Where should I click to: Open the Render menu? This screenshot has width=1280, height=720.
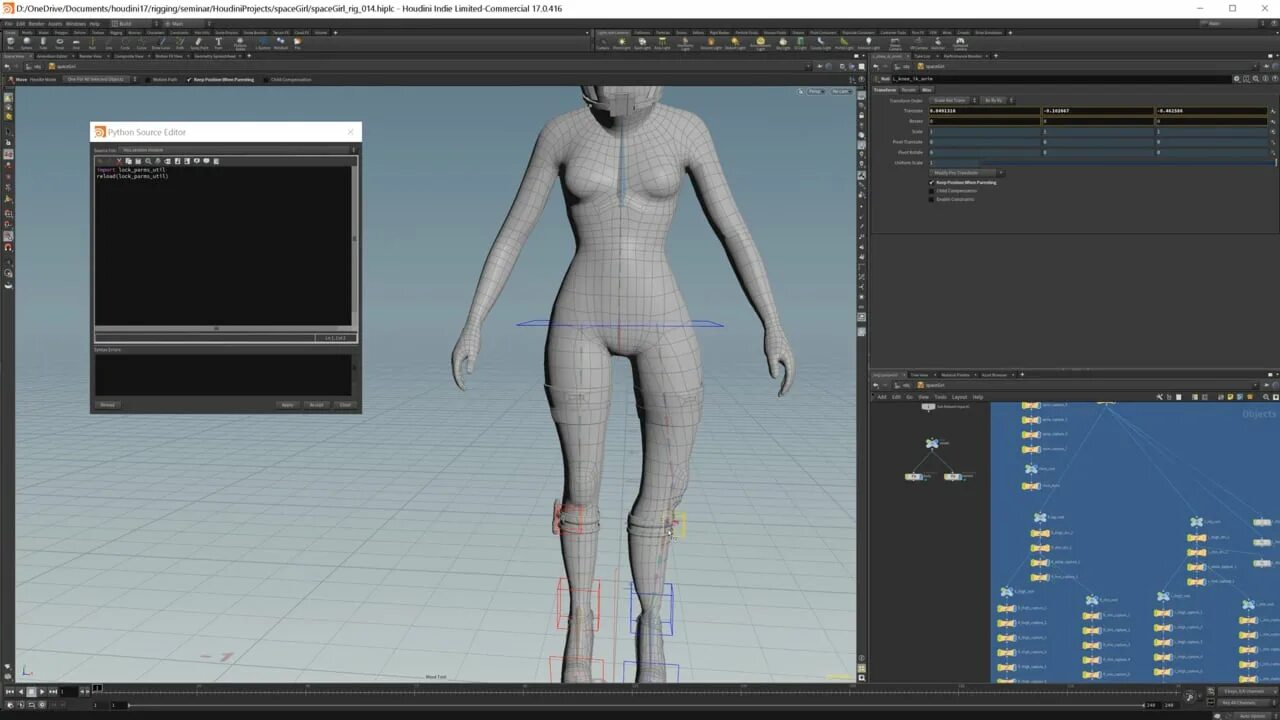37,23
